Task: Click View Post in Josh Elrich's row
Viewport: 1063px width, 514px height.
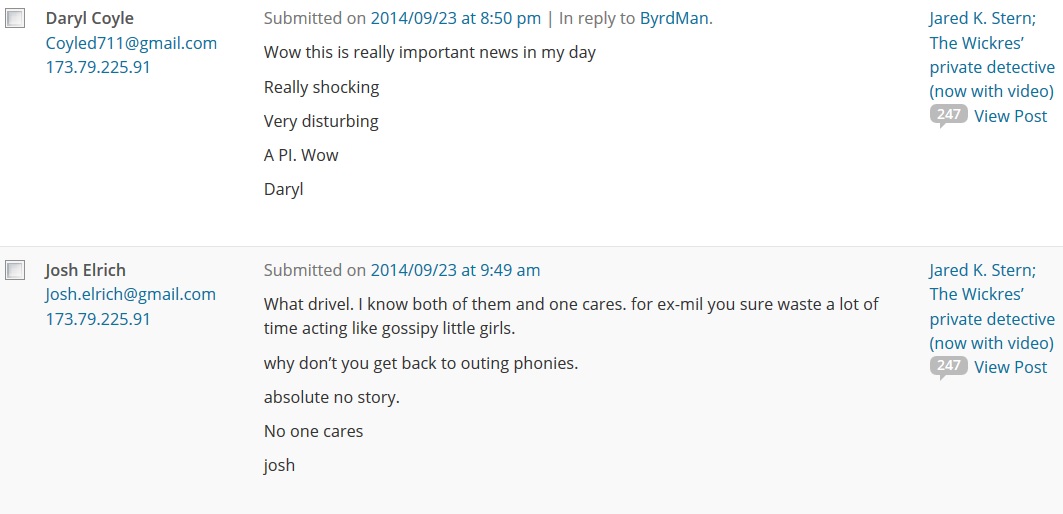Action: tap(1010, 367)
